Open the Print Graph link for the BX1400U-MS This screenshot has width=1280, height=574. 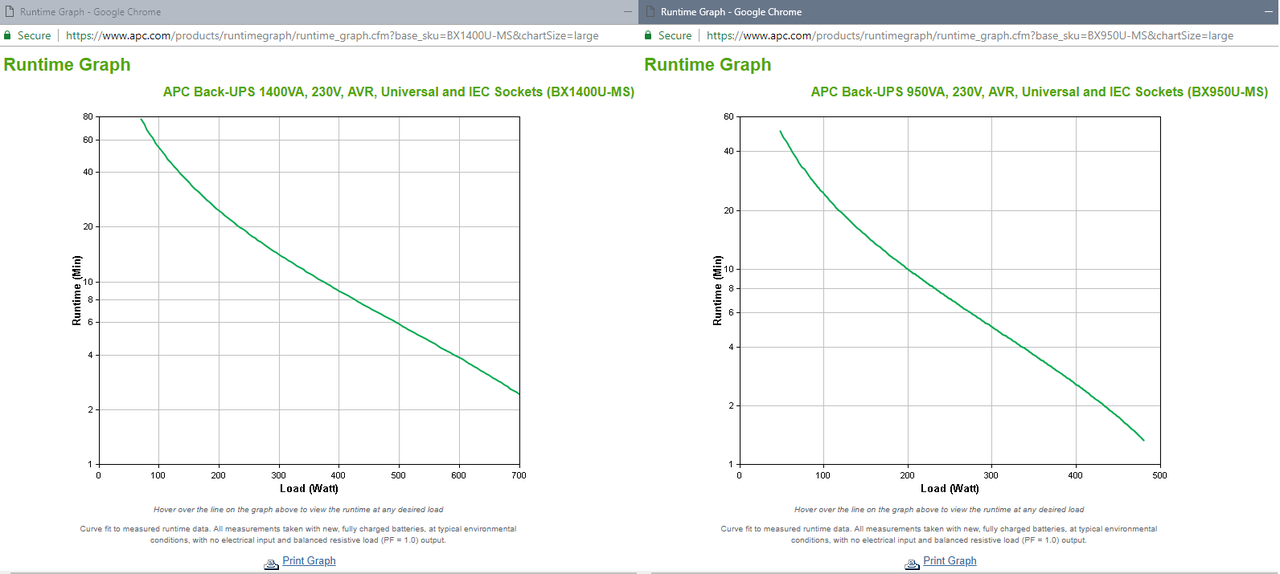tap(309, 561)
